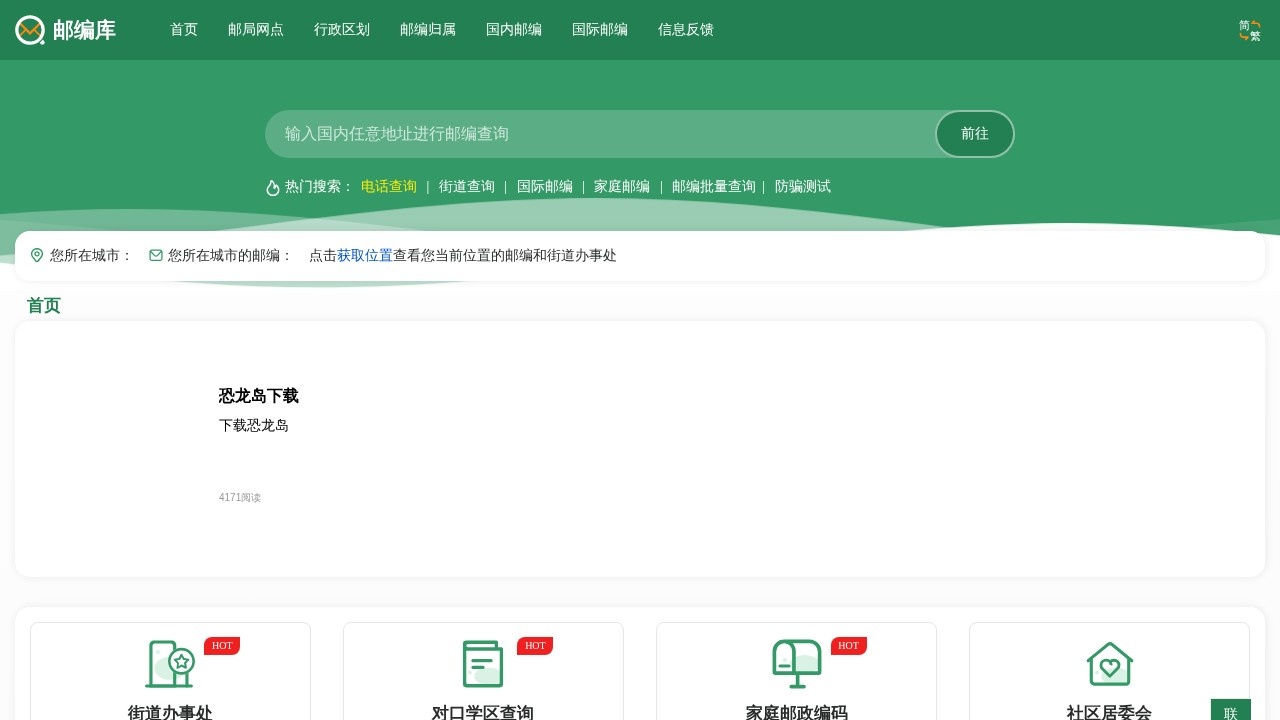Switch to the 首页 tab

click(x=184, y=30)
